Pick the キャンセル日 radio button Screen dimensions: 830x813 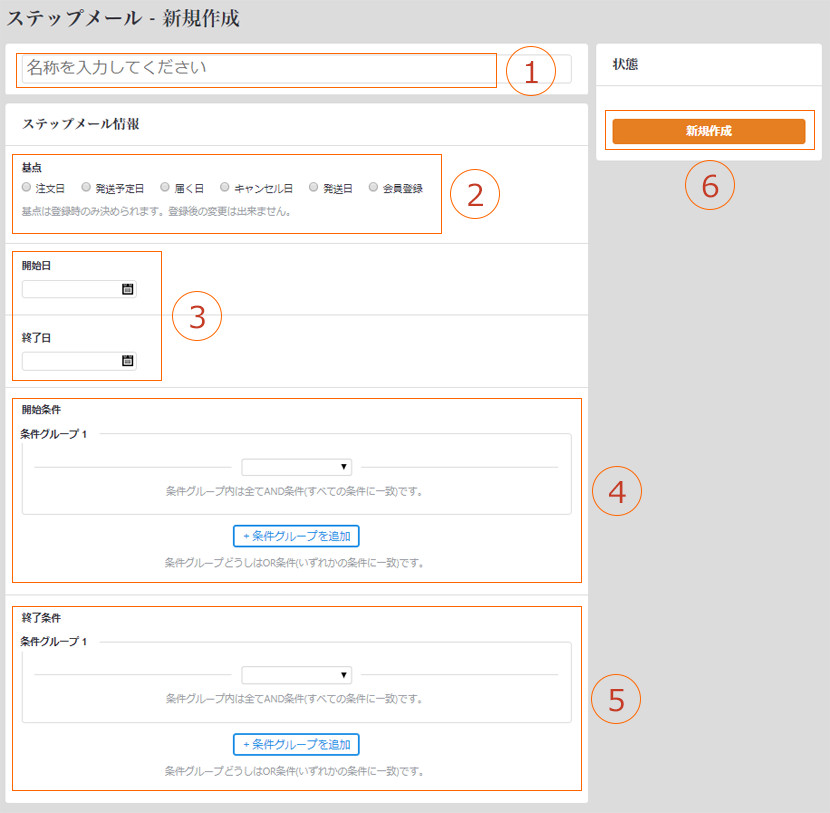[x=225, y=187]
